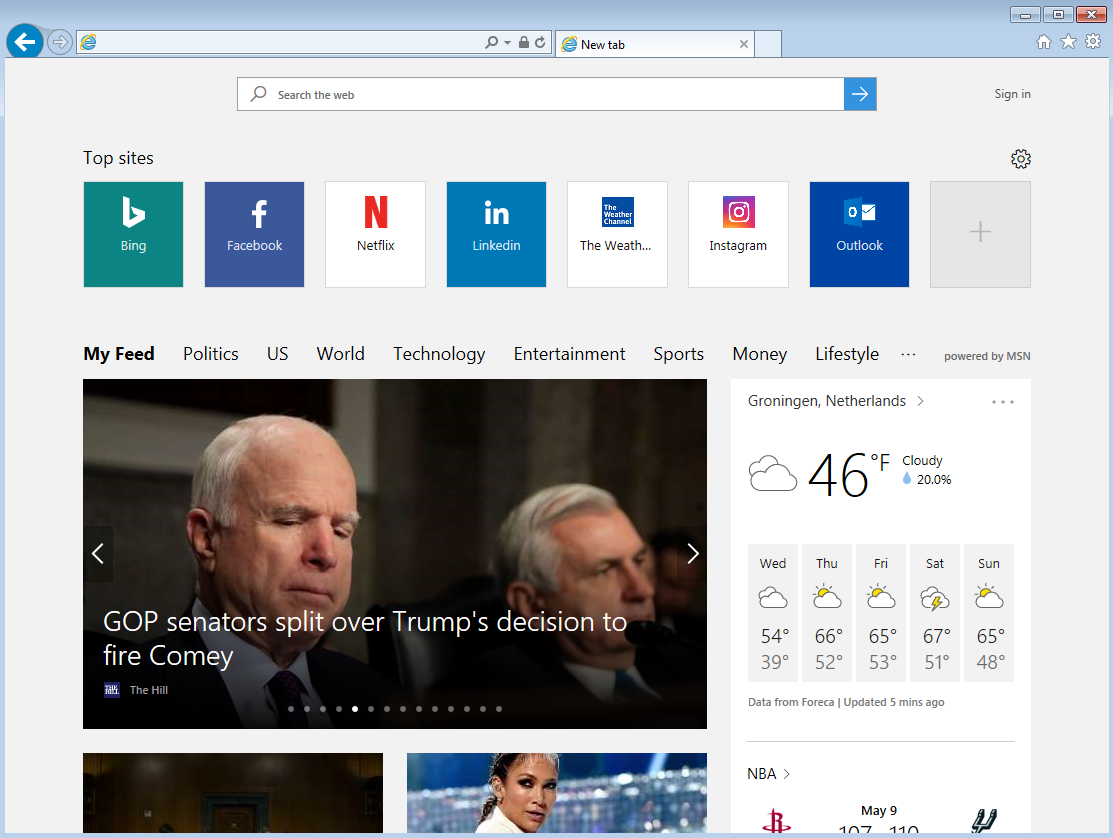This screenshot has height=838, width=1113.
Task: Click the browser back arrow button
Action: coord(25,42)
